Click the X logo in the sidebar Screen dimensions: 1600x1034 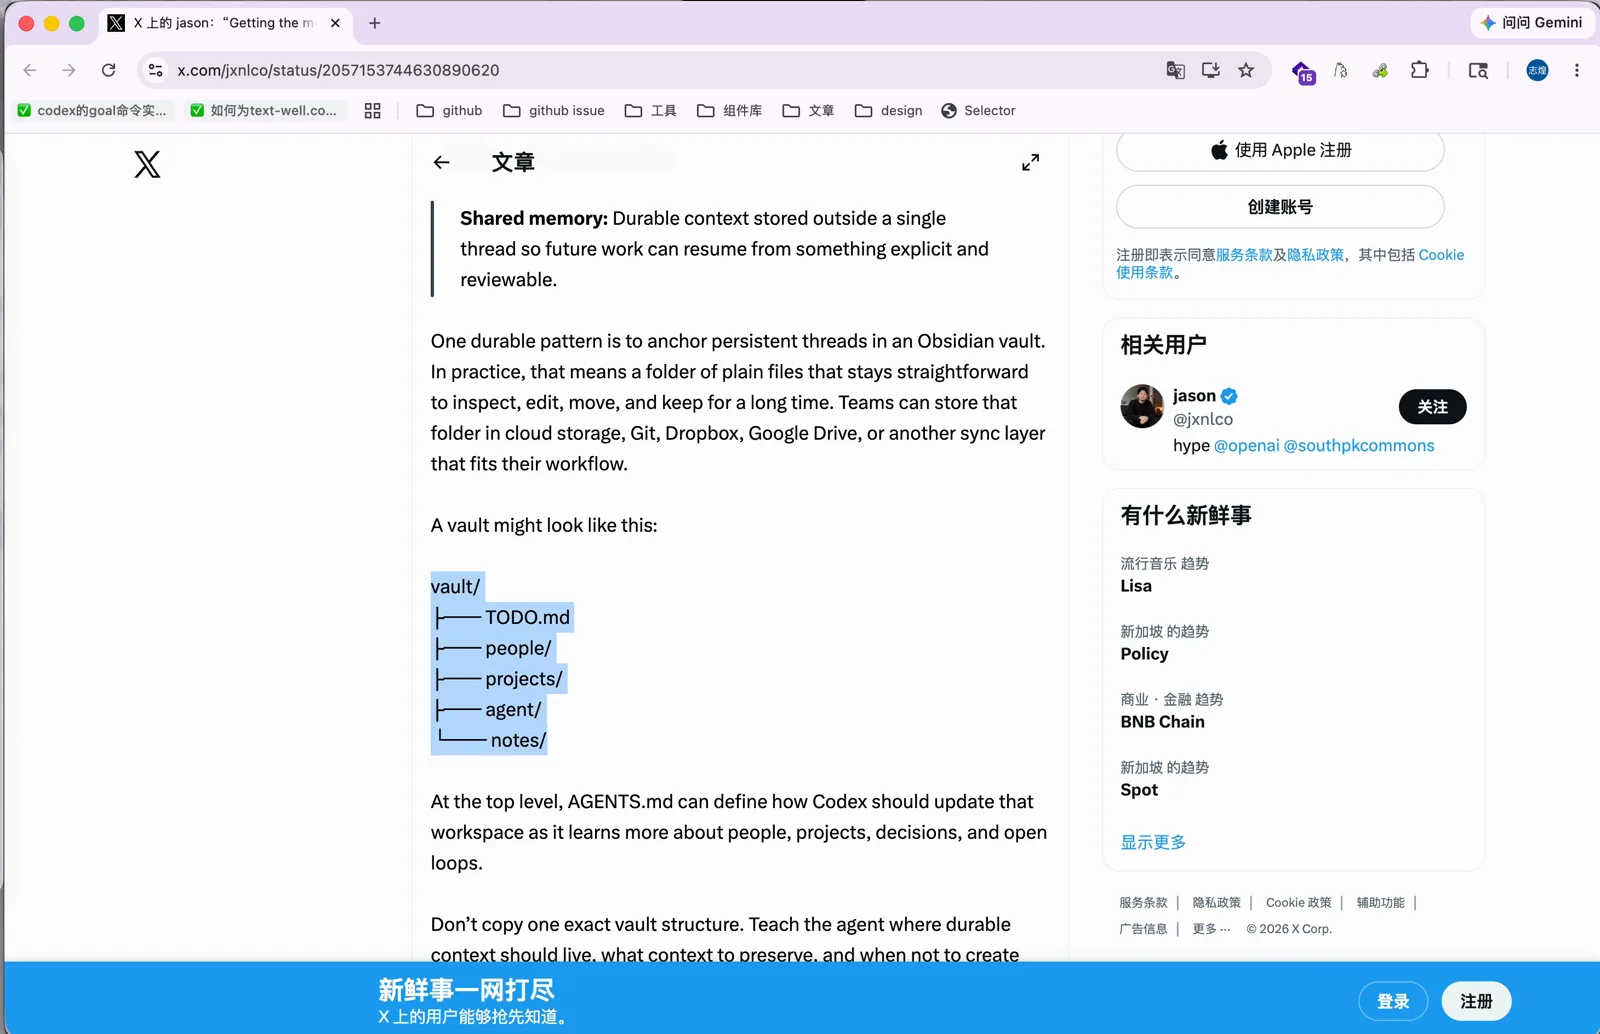tap(147, 164)
